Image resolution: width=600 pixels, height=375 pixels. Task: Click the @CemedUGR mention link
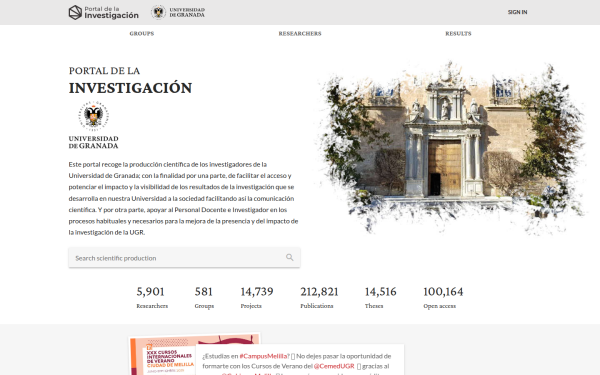(334, 366)
